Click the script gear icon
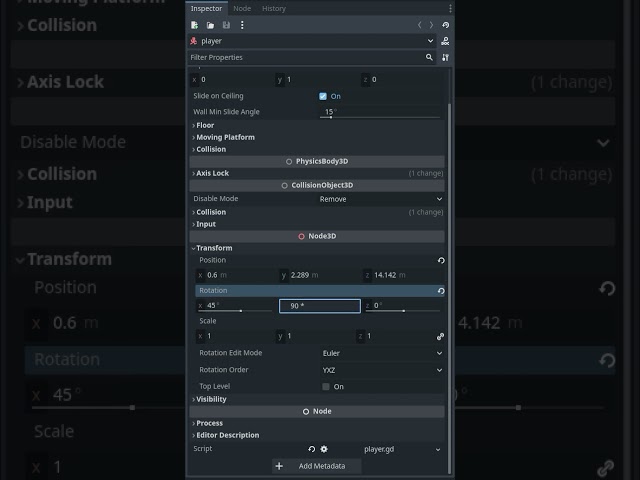This screenshot has height=480, width=640. [324, 449]
